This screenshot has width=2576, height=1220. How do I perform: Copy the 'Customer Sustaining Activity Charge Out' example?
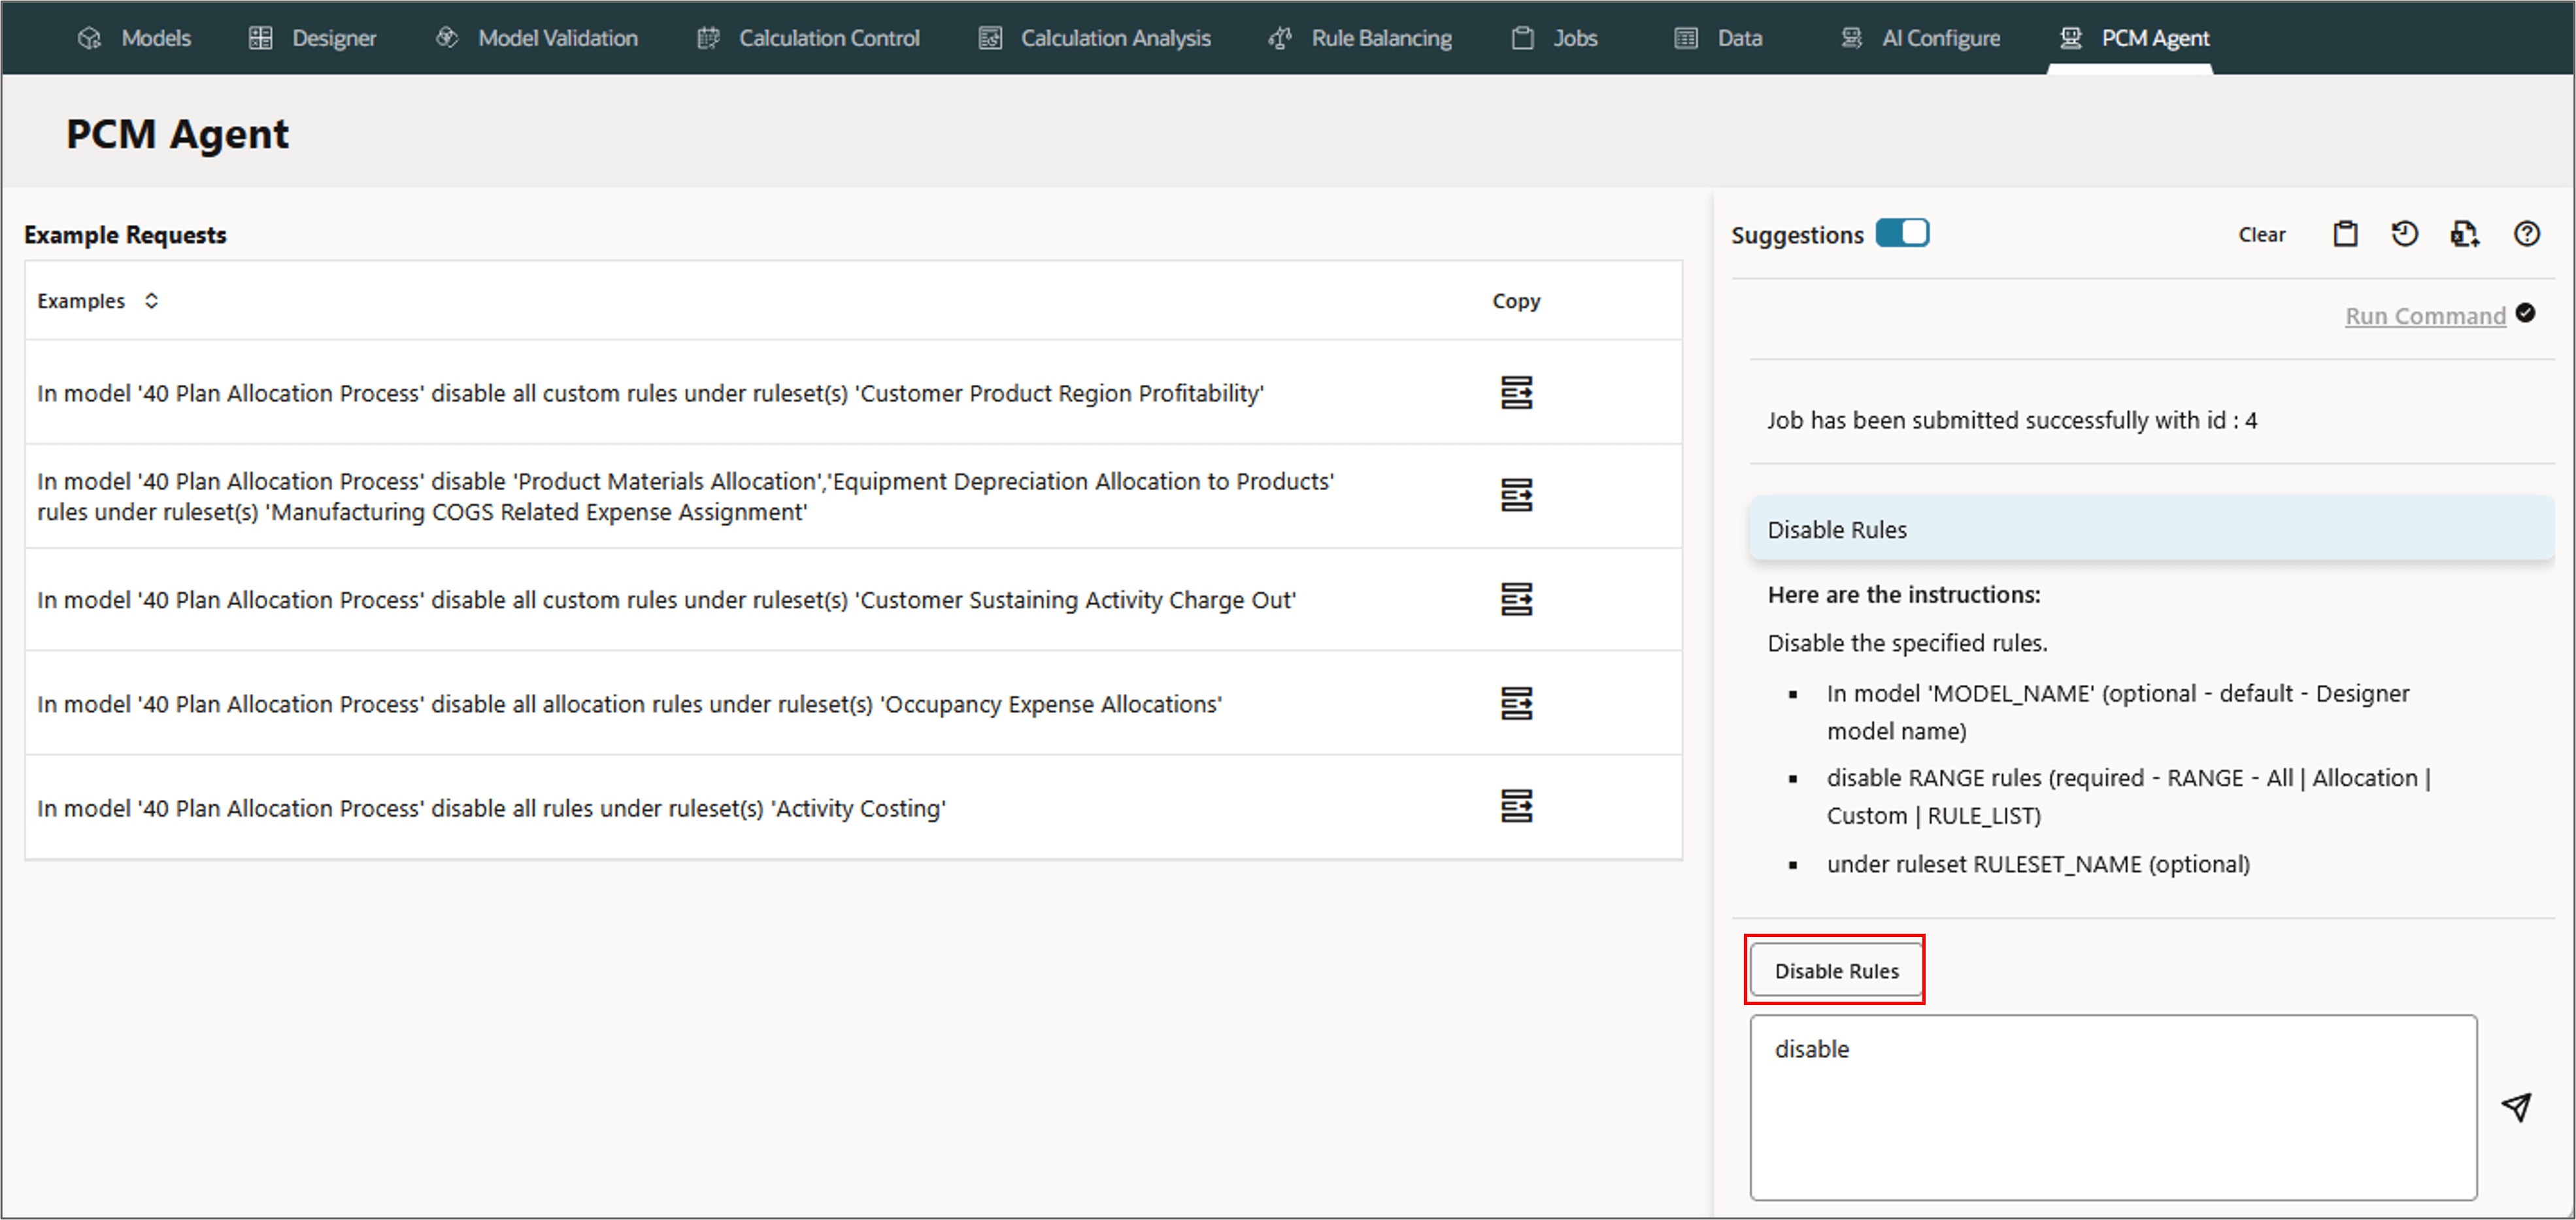point(1516,599)
